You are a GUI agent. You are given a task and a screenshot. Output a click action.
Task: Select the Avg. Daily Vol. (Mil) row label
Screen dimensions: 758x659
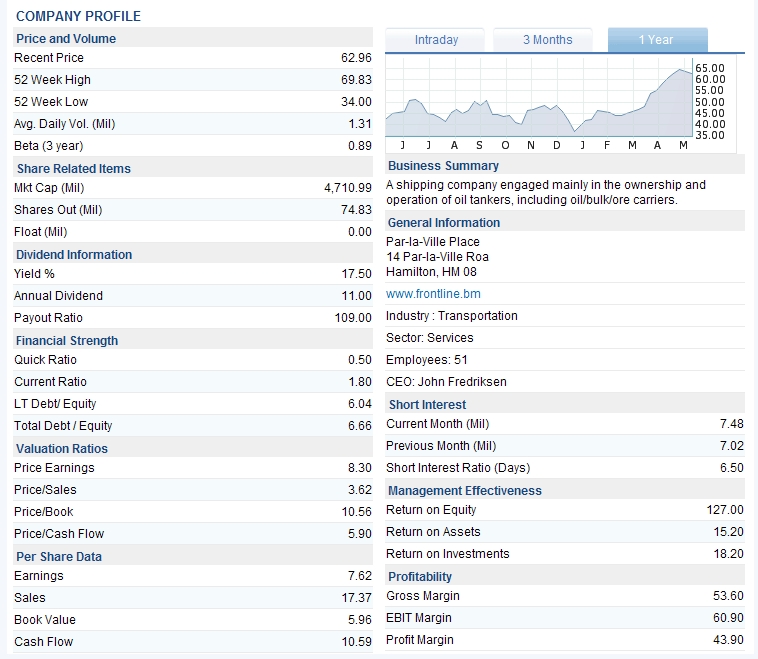(65, 124)
